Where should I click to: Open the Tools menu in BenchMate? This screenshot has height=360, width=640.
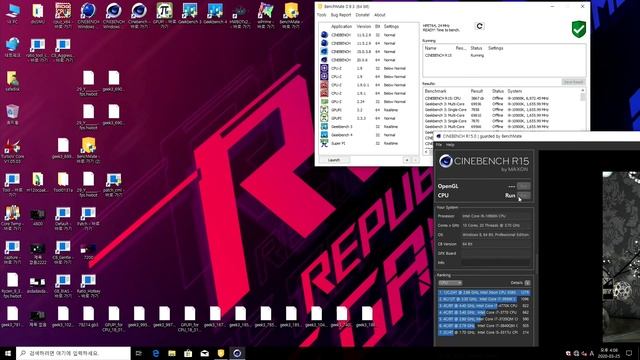point(322,15)
